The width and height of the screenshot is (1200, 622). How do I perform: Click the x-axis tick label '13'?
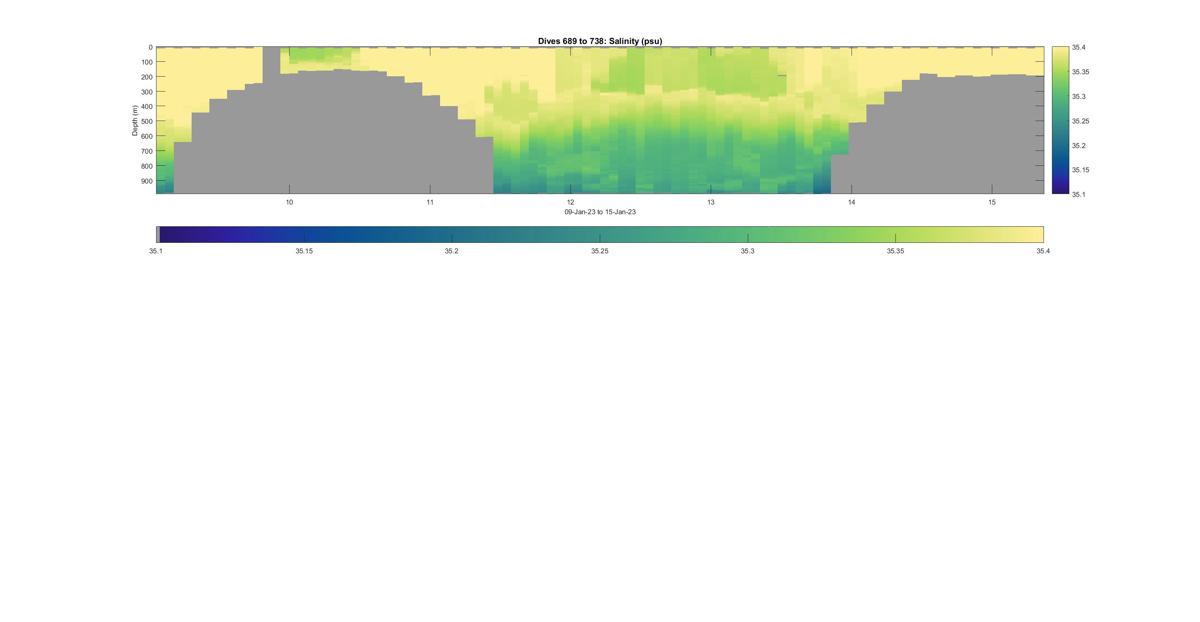711,202
